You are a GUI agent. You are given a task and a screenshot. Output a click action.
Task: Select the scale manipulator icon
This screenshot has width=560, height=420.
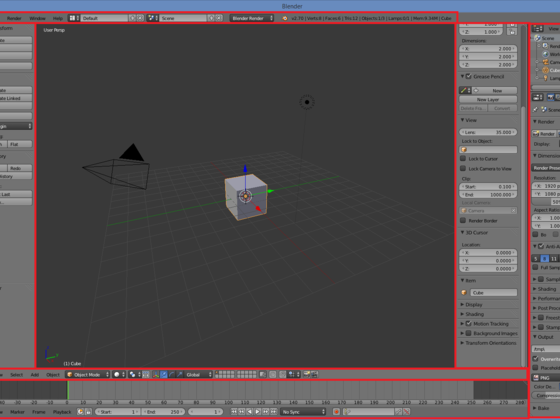pyautogui.click(x=180, y=374)
